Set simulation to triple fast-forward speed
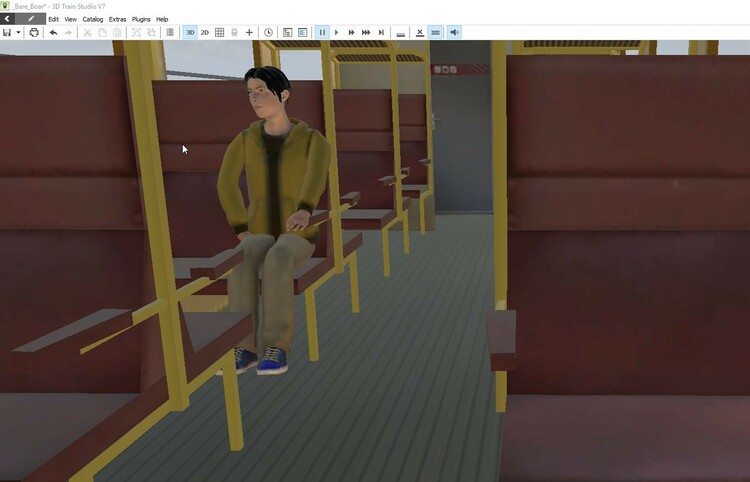 click(366, 32)
